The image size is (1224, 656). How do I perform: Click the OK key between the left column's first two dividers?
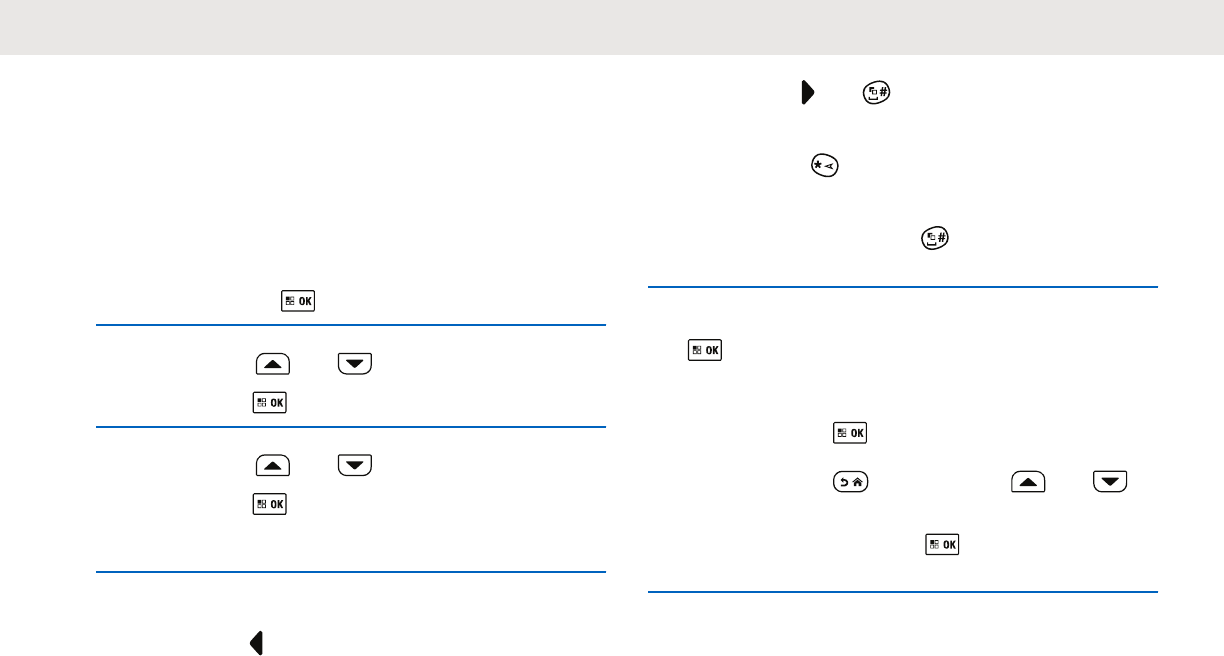[x=270, y=403]
